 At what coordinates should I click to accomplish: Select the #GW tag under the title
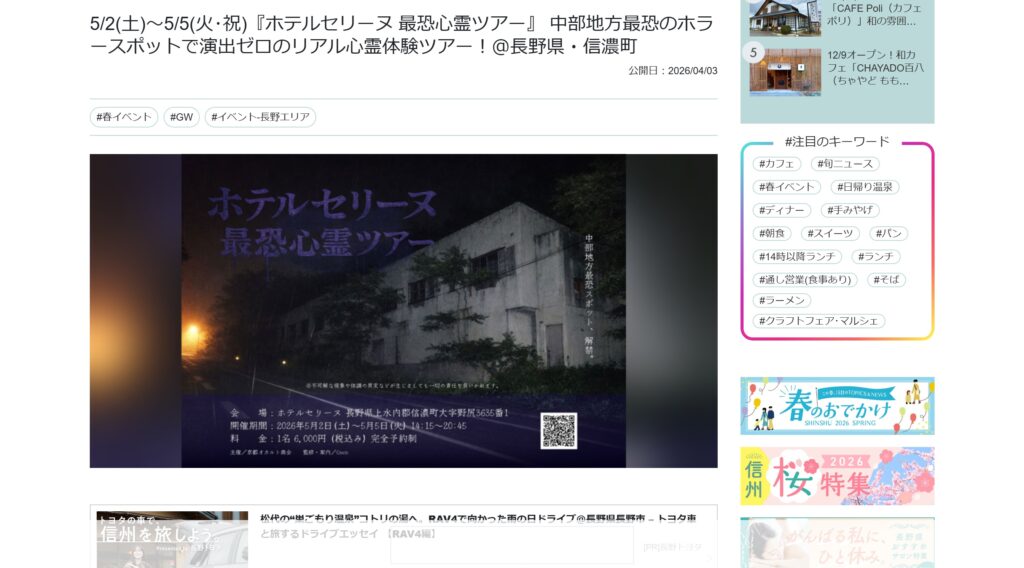181,117
